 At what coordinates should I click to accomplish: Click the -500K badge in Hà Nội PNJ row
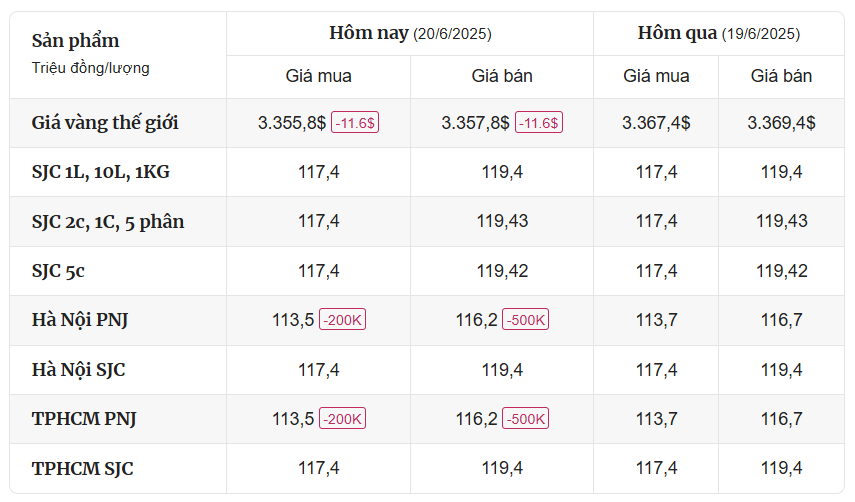click(526, 320)
